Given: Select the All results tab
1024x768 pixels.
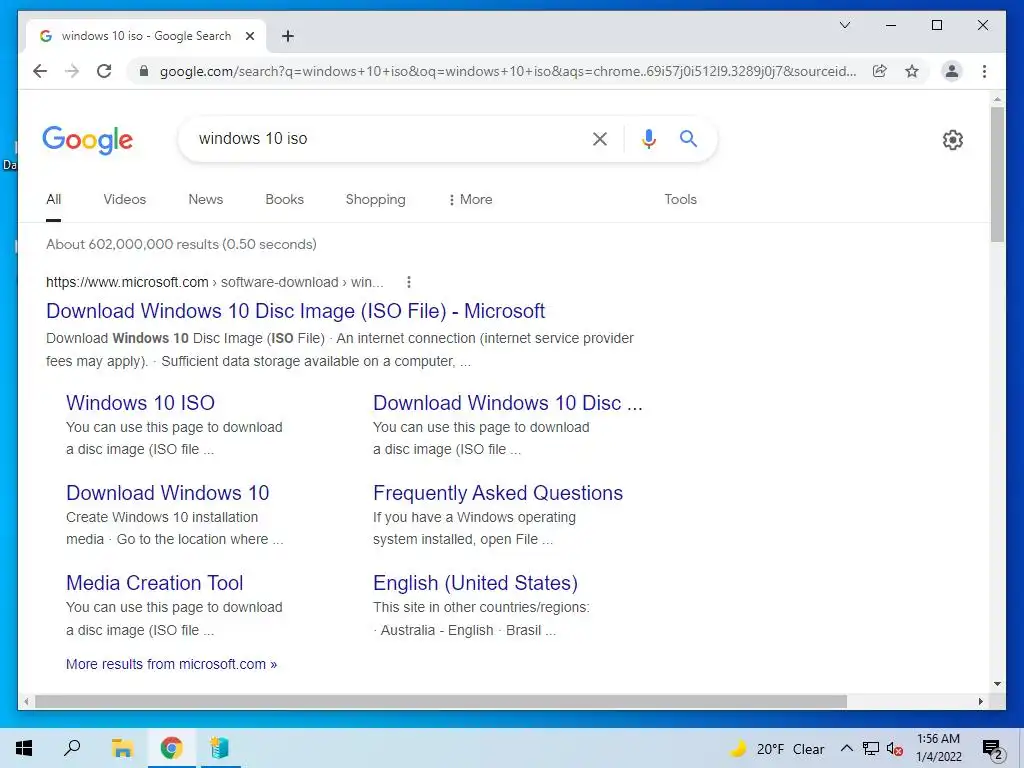Looking at the screenshot, I should click(x=54, y=199).
